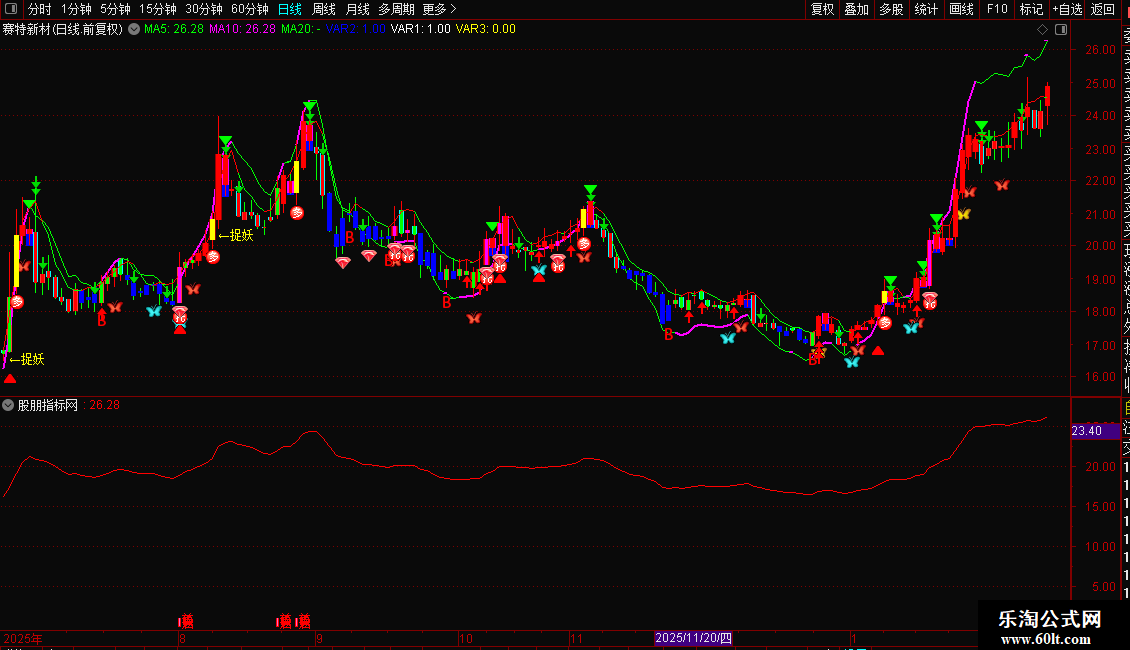Toggle 复权 price adjustment
The height and width of the screenshot is (650, 1130).
click(822, 9)
